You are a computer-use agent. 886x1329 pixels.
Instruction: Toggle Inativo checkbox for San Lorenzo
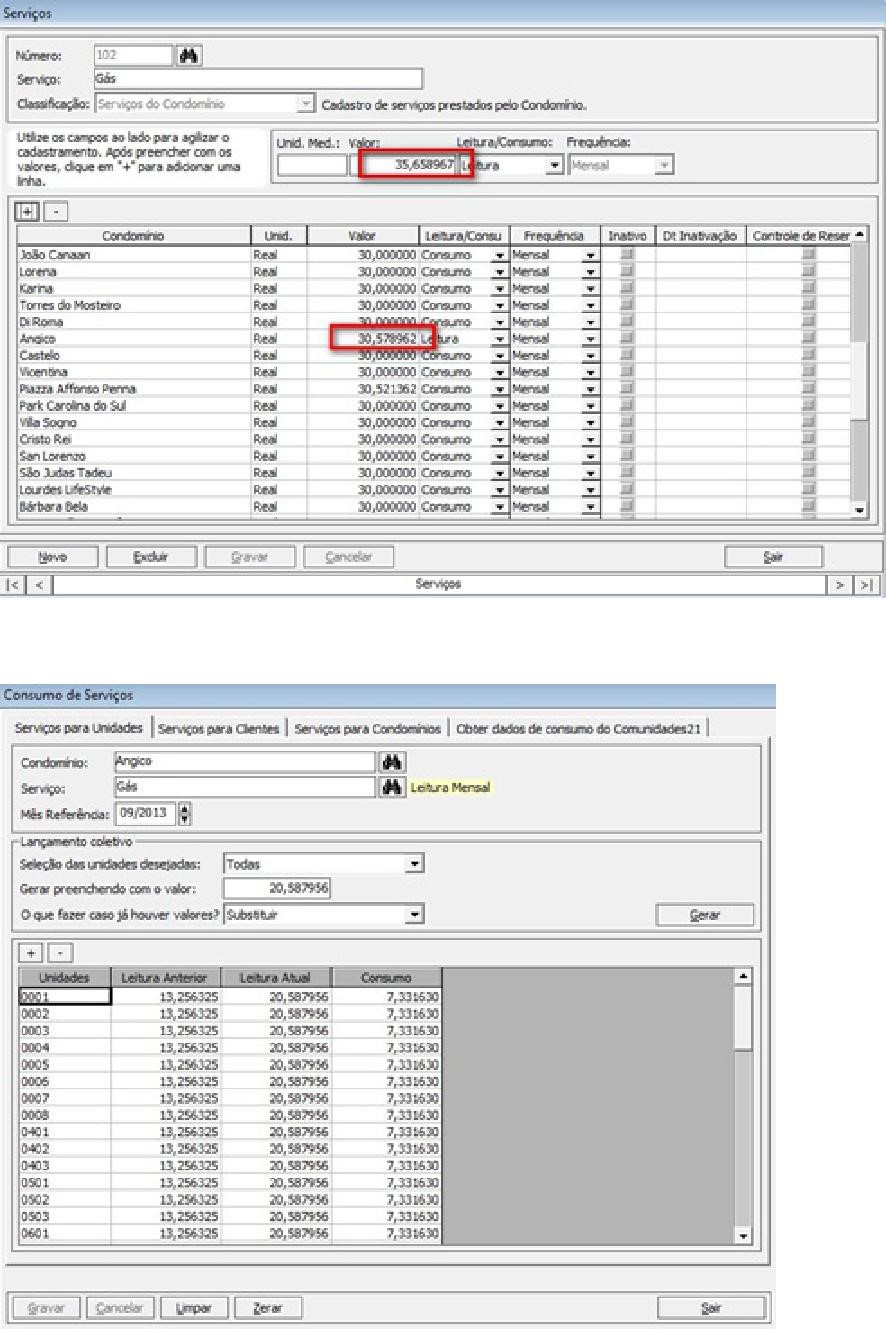pyautogui.click(x=627, y=456)
